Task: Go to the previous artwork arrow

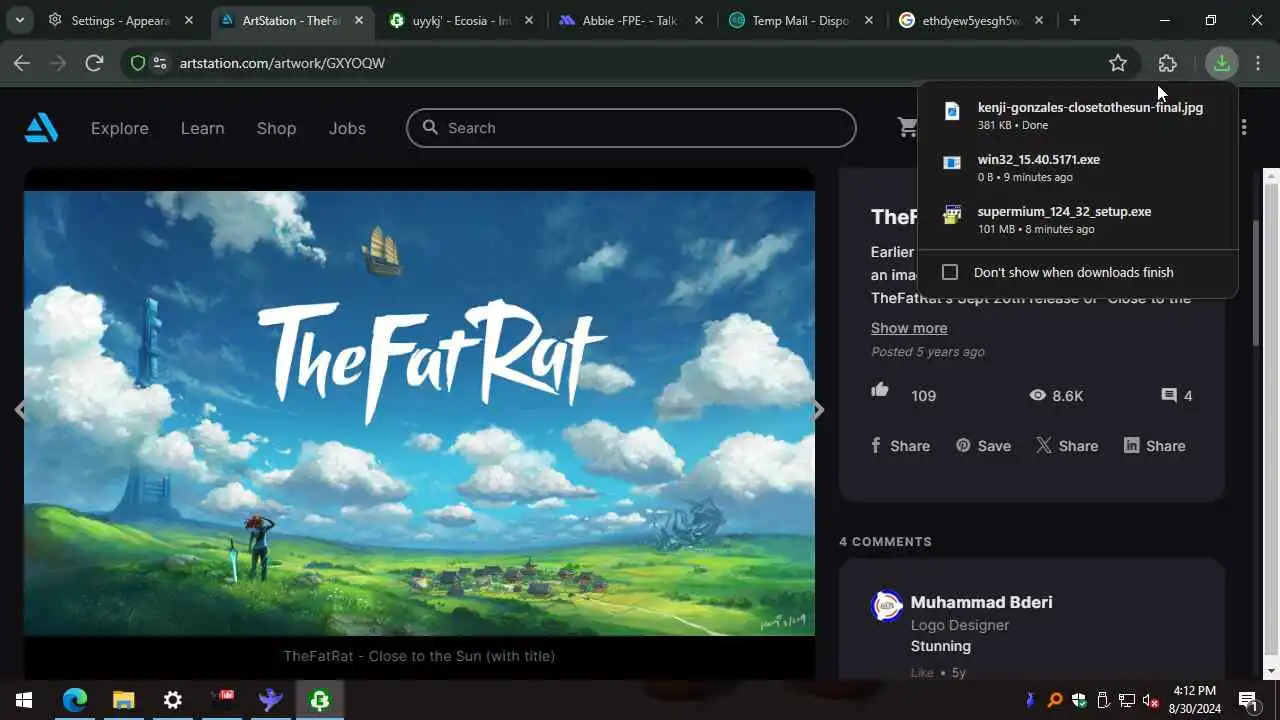Action: pyautogui.click(x=19, y=409)
